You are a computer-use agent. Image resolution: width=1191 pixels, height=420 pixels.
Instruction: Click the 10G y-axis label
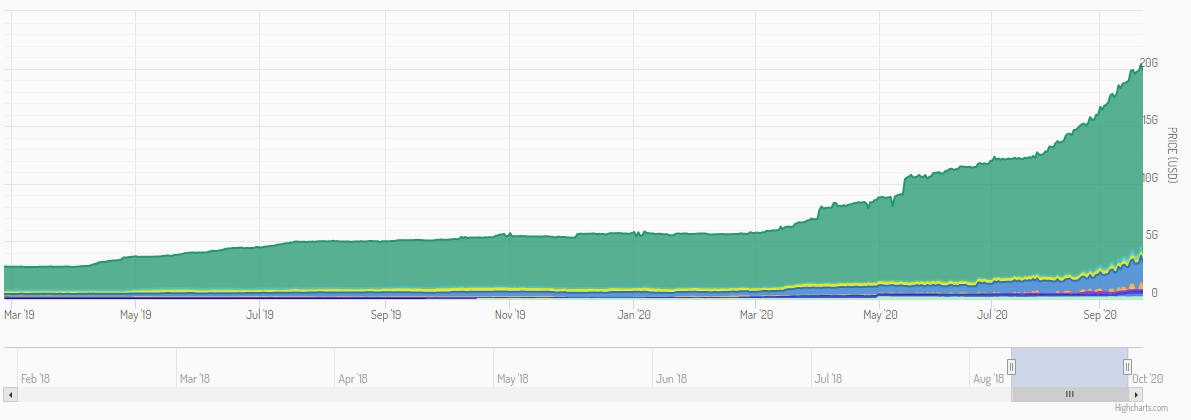pyautogui.click(x=1149, y=178)
